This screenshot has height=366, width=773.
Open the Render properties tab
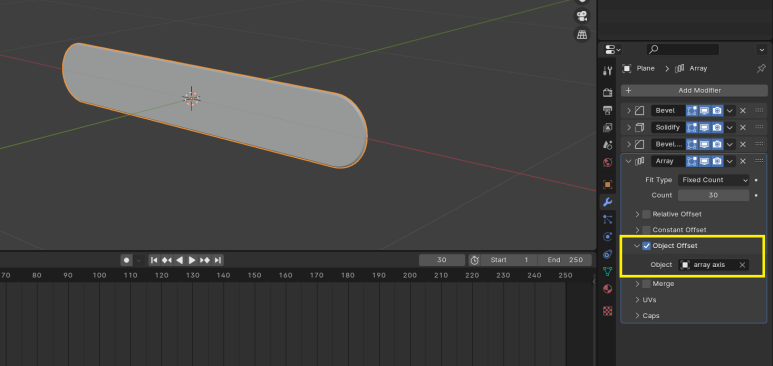click(607, 92)
